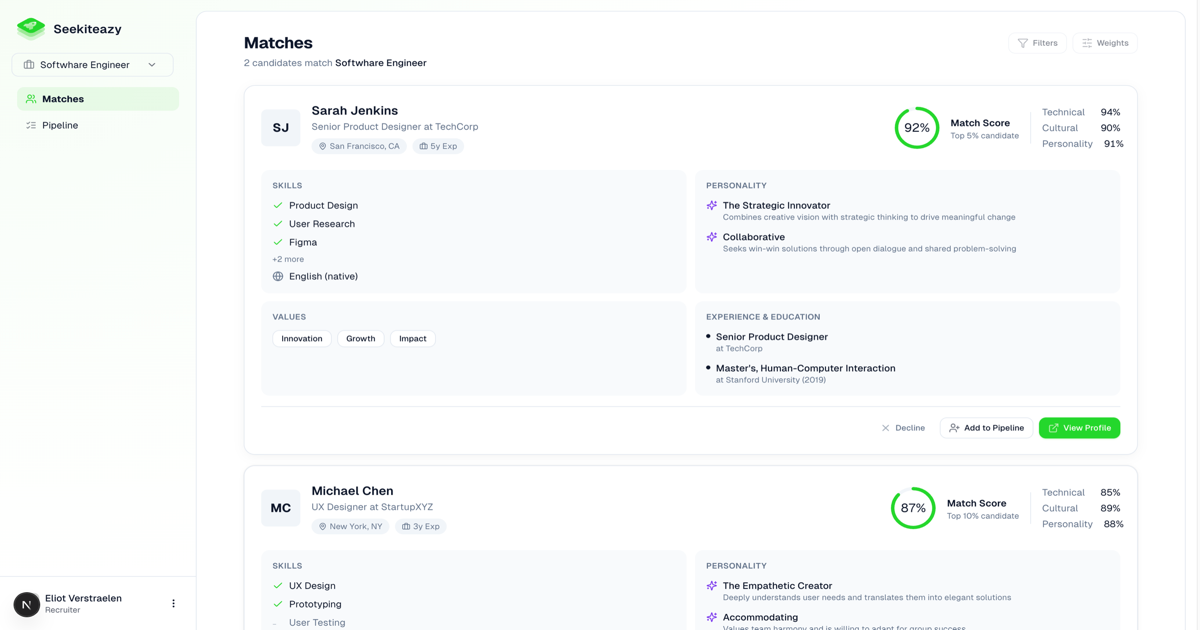Click the location pin icon beside San Francisco

323,146
